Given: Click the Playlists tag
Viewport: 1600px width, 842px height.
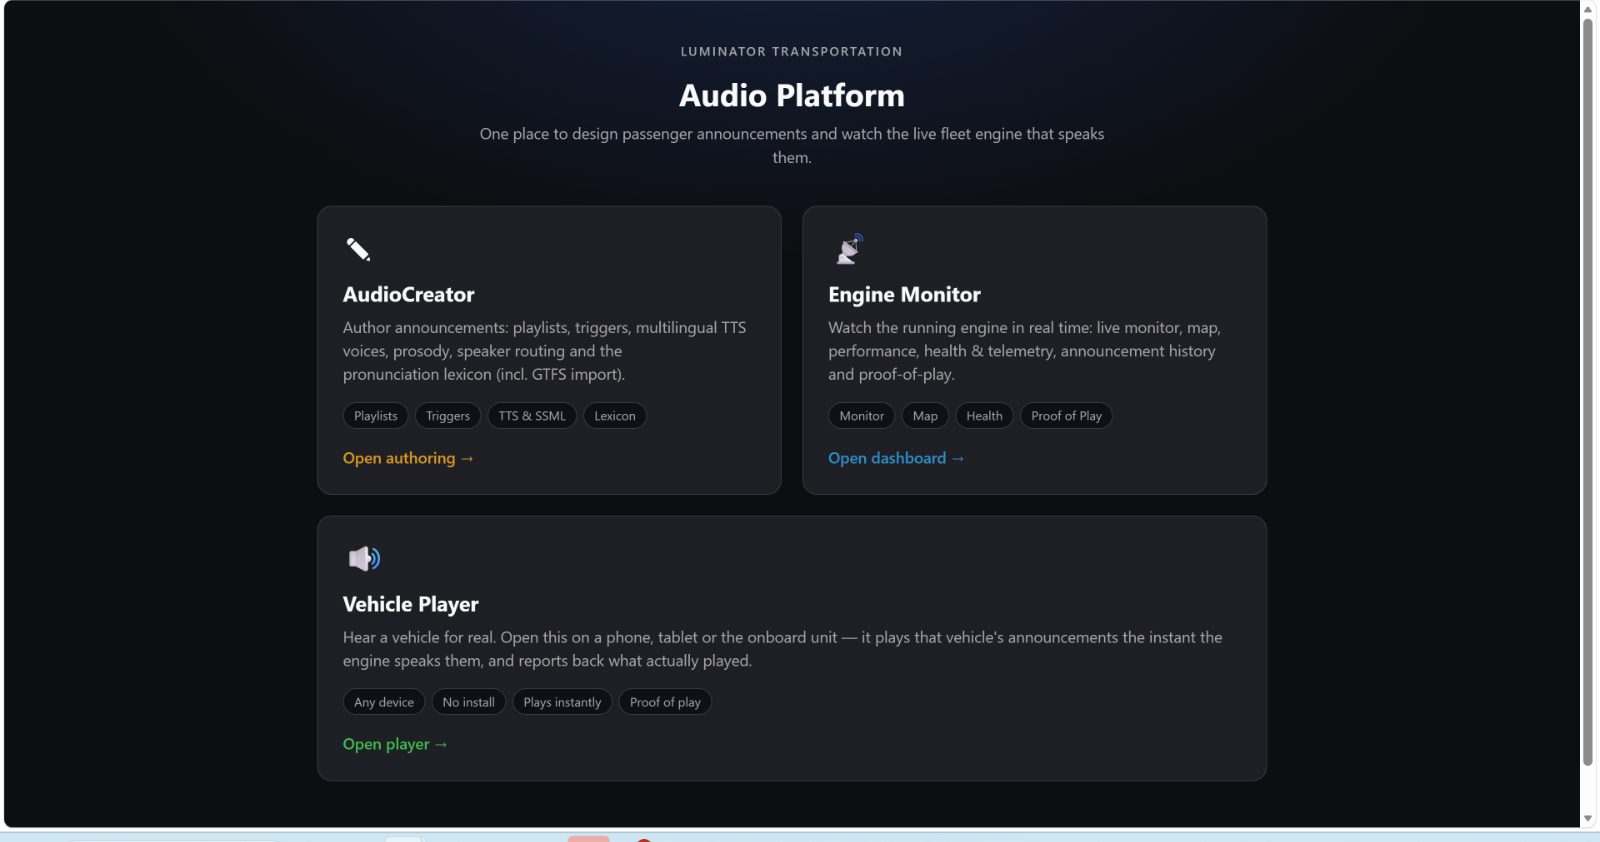Looking at the screenshot, I should click(x=375, y=416).
